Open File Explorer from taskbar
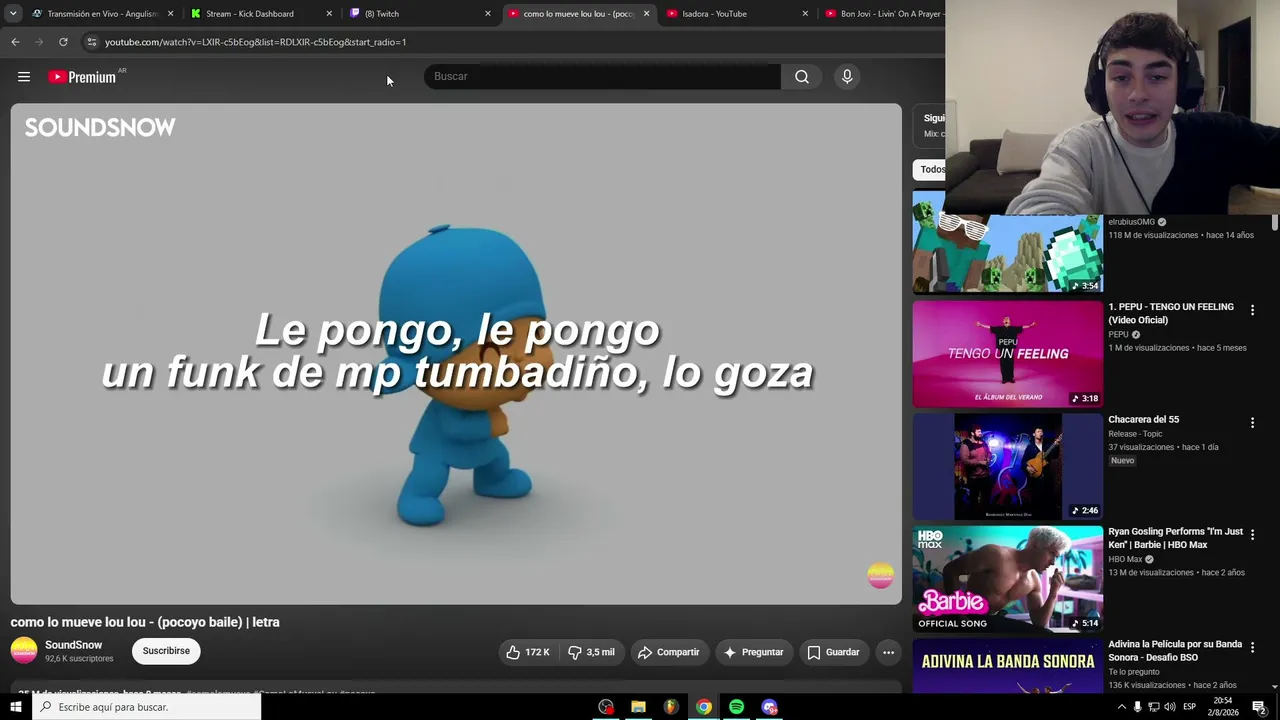1280x720 pixels. click(638, 707)
